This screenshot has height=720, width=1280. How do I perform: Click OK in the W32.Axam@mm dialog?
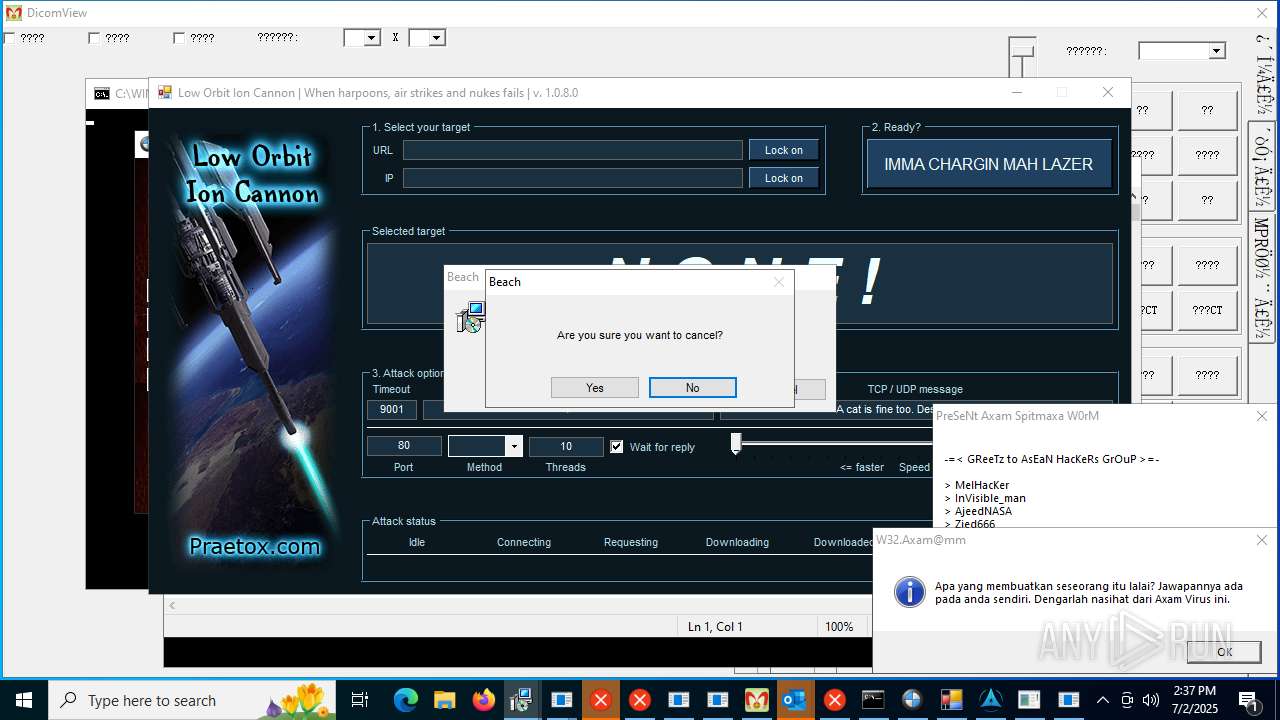[1224, 651]
